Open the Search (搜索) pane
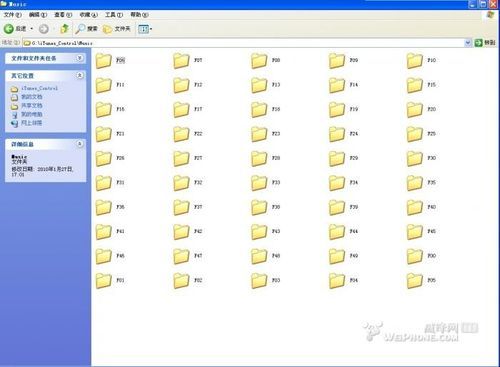This screenshot has width=500, height=367. (x=86, y=29)
